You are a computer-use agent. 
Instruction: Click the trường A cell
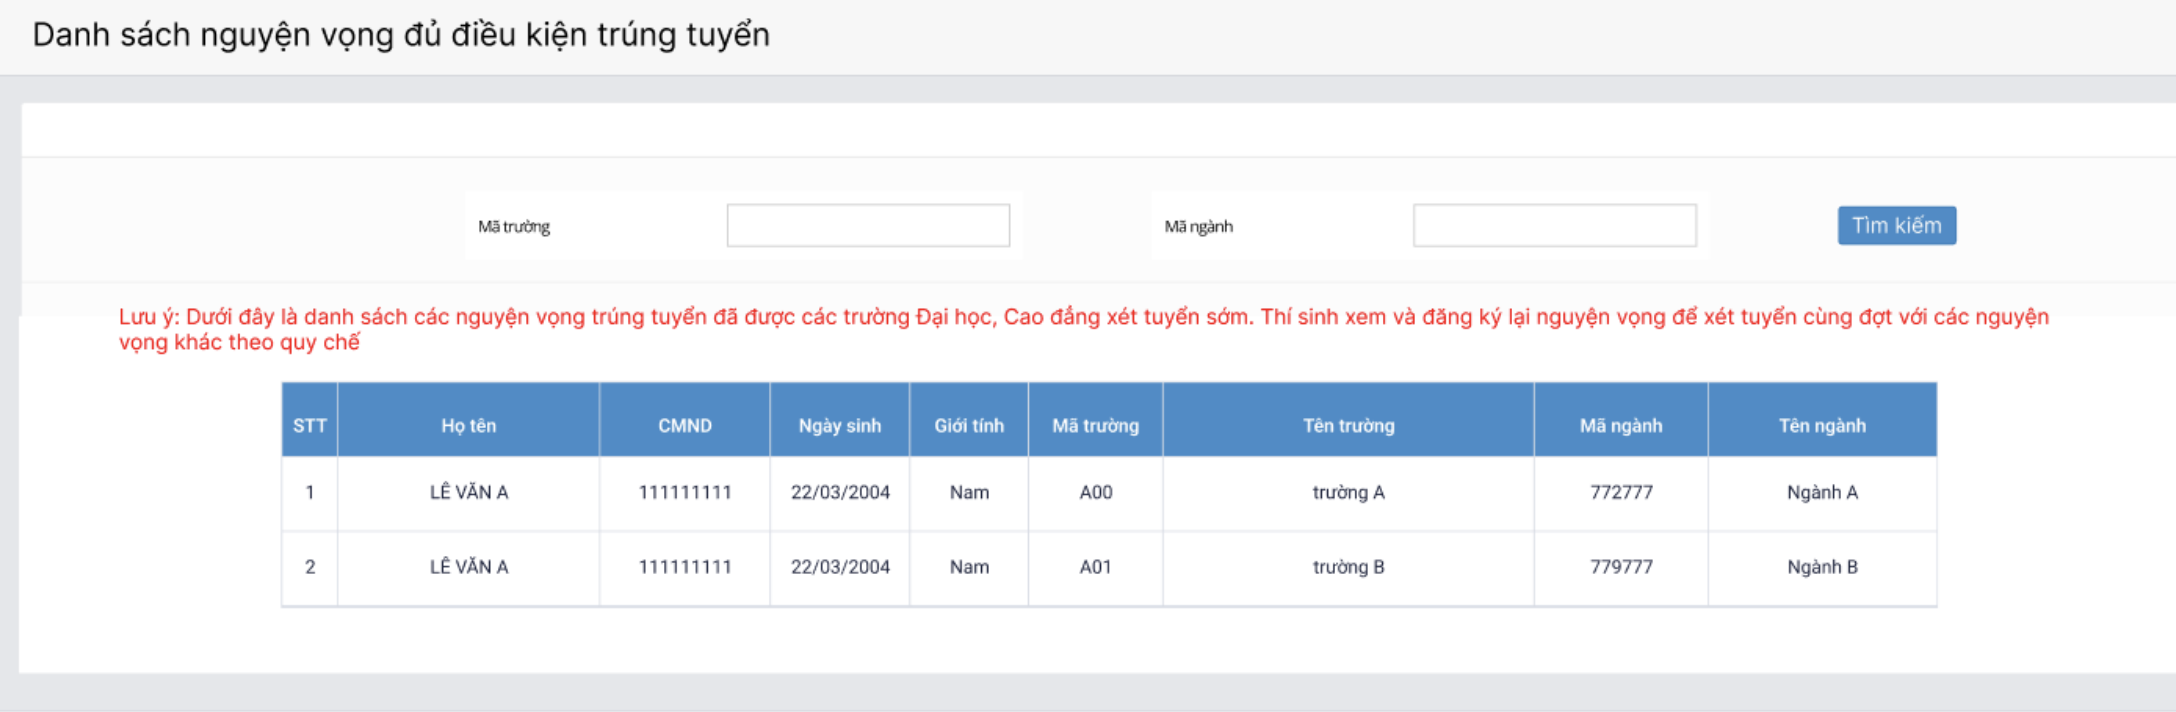pos(1348,493)
